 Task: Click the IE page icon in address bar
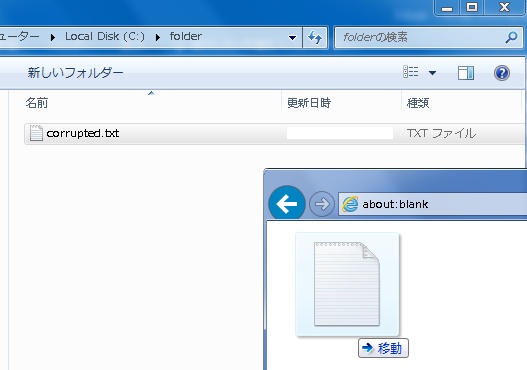click(x=350, y=204)
